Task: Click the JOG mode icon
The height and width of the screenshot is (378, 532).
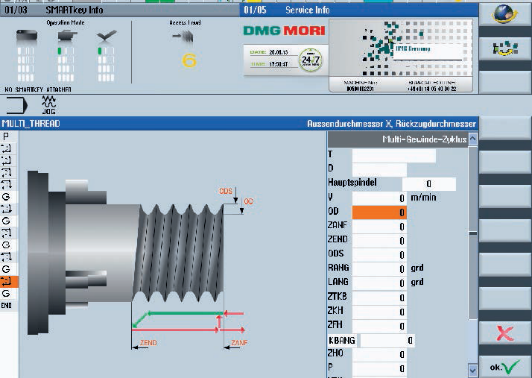Action: (49, 105)
